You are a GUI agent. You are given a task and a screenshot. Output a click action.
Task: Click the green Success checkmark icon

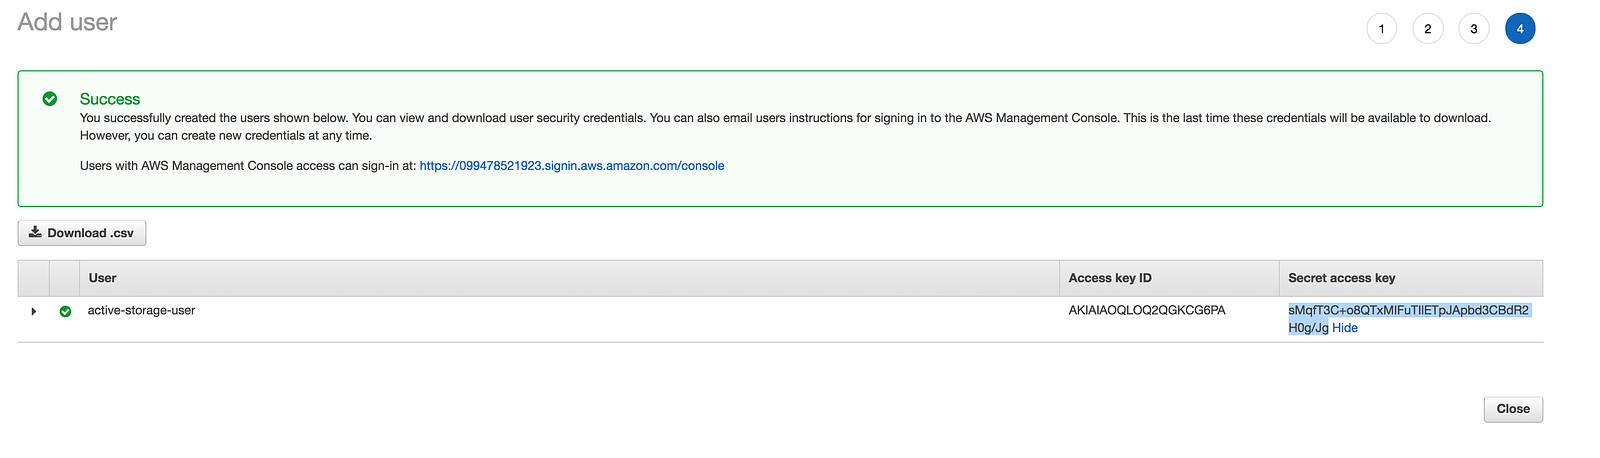coord(50,99)
